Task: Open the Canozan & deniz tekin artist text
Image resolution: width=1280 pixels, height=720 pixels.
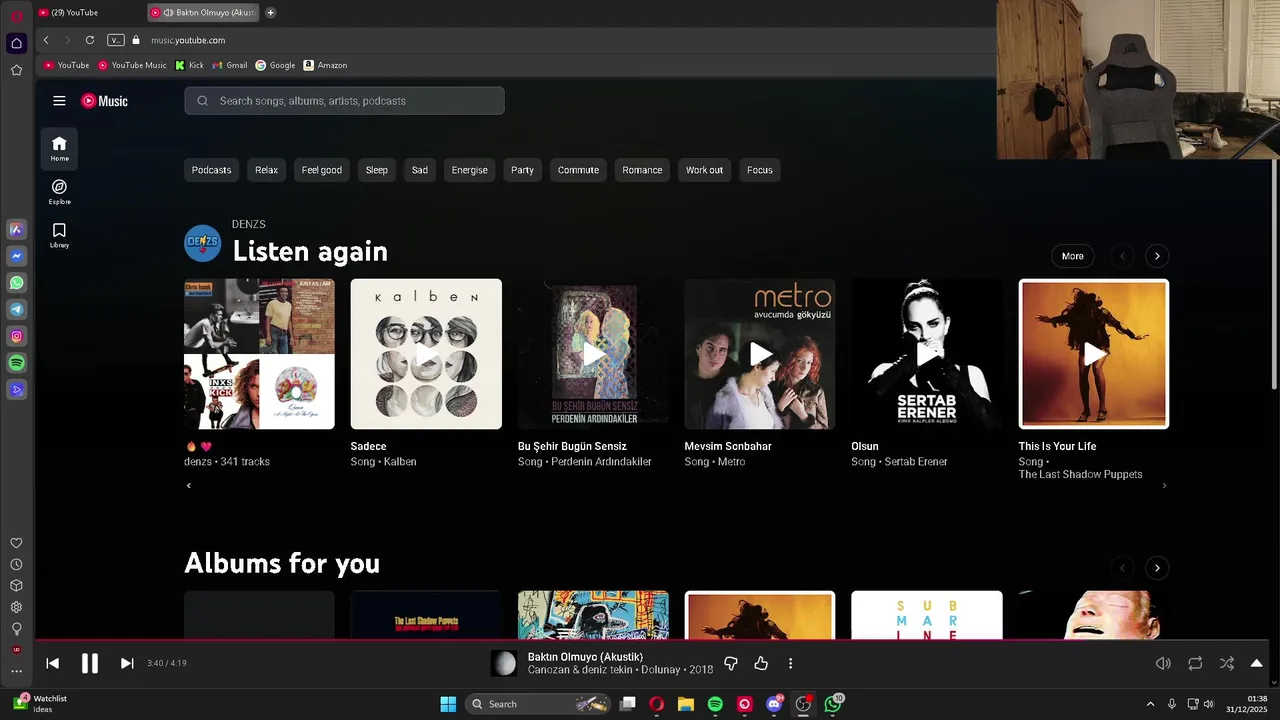Action: click(x=580, y=670)
